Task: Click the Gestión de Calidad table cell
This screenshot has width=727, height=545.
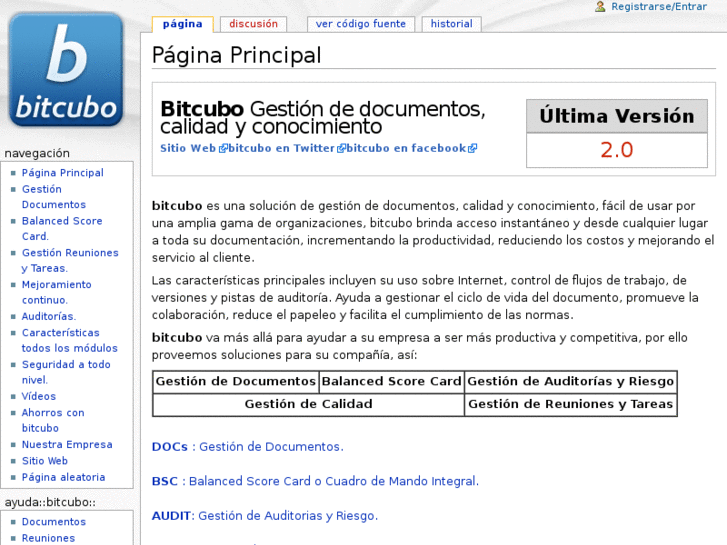Action: click(308, 404)
